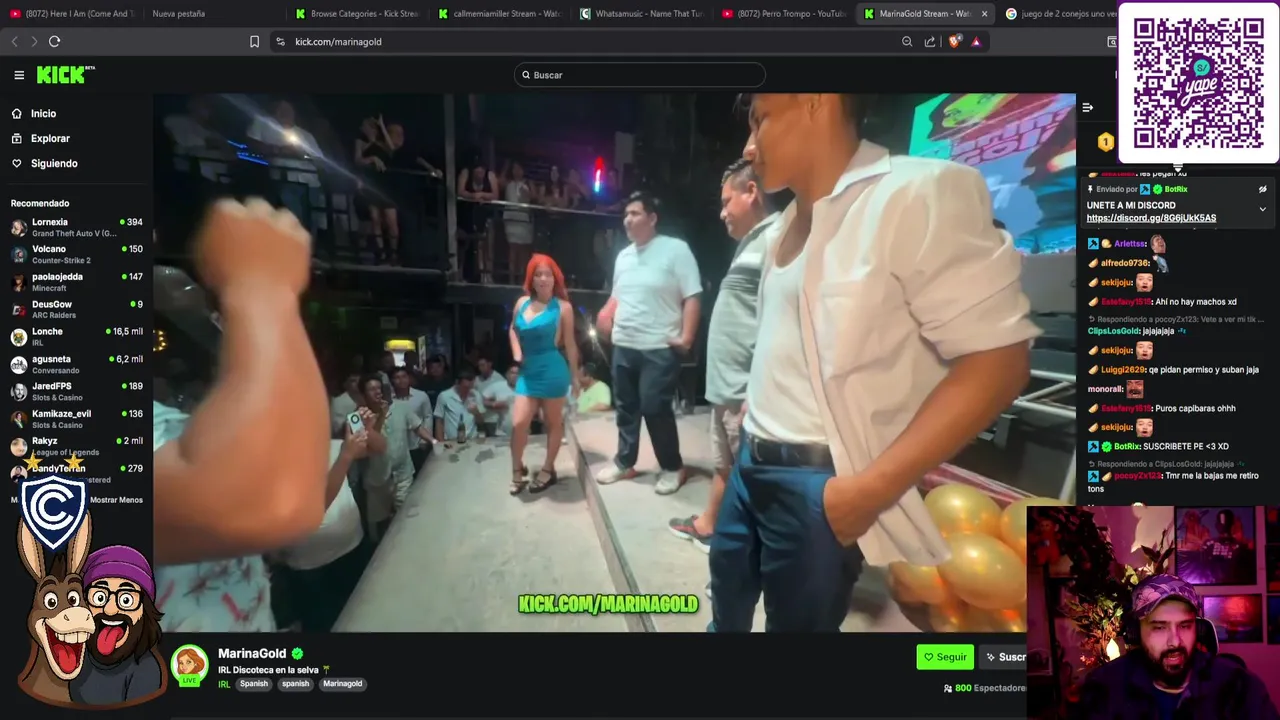The width and height of the screenshot is (1280, 720).
Task: Click the IRL category link
Action: point(224,684)
